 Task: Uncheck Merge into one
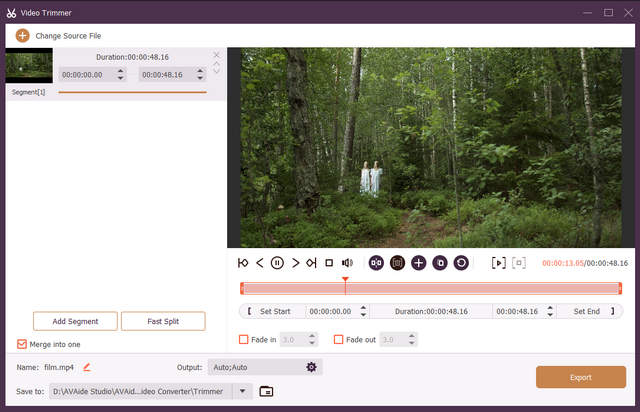pos(23,344)
